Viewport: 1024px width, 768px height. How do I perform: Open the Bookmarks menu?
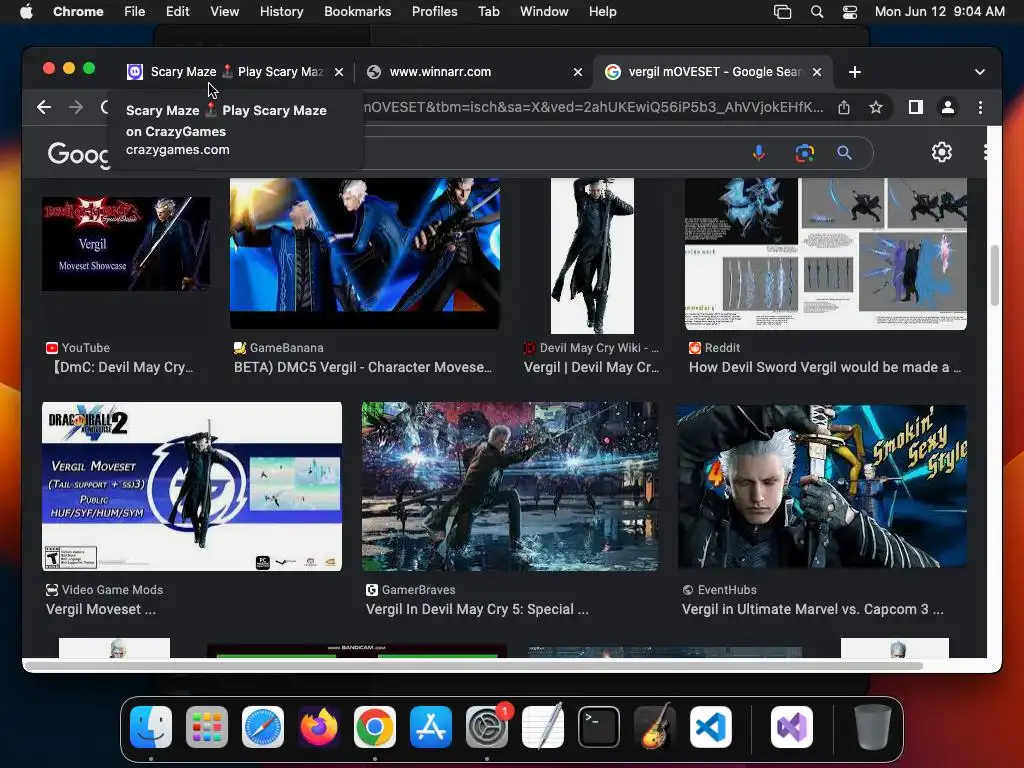pyautogui.click(x=357, y=12)
